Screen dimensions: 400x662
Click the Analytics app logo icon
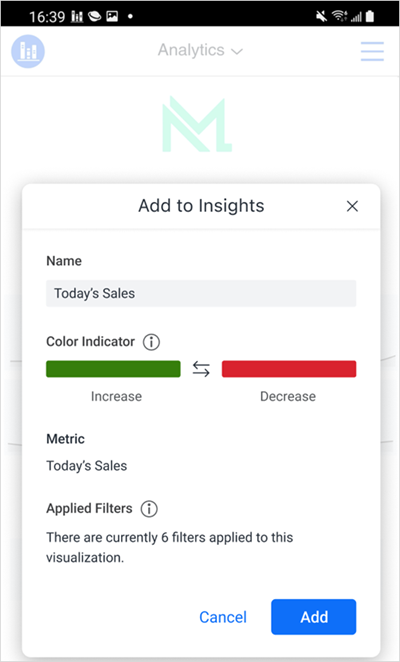[x=28, y=51]
